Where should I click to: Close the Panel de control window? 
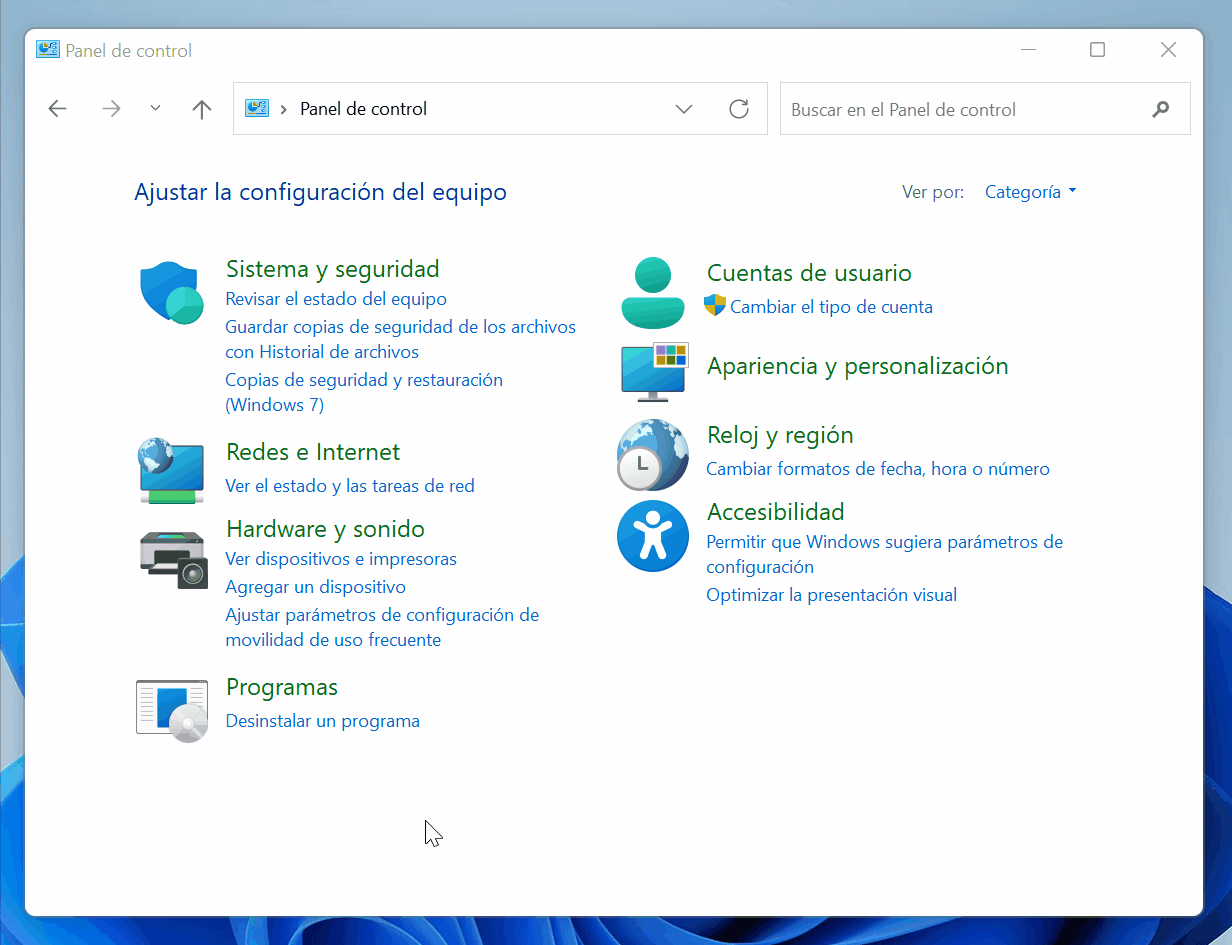click(1168, 50)
